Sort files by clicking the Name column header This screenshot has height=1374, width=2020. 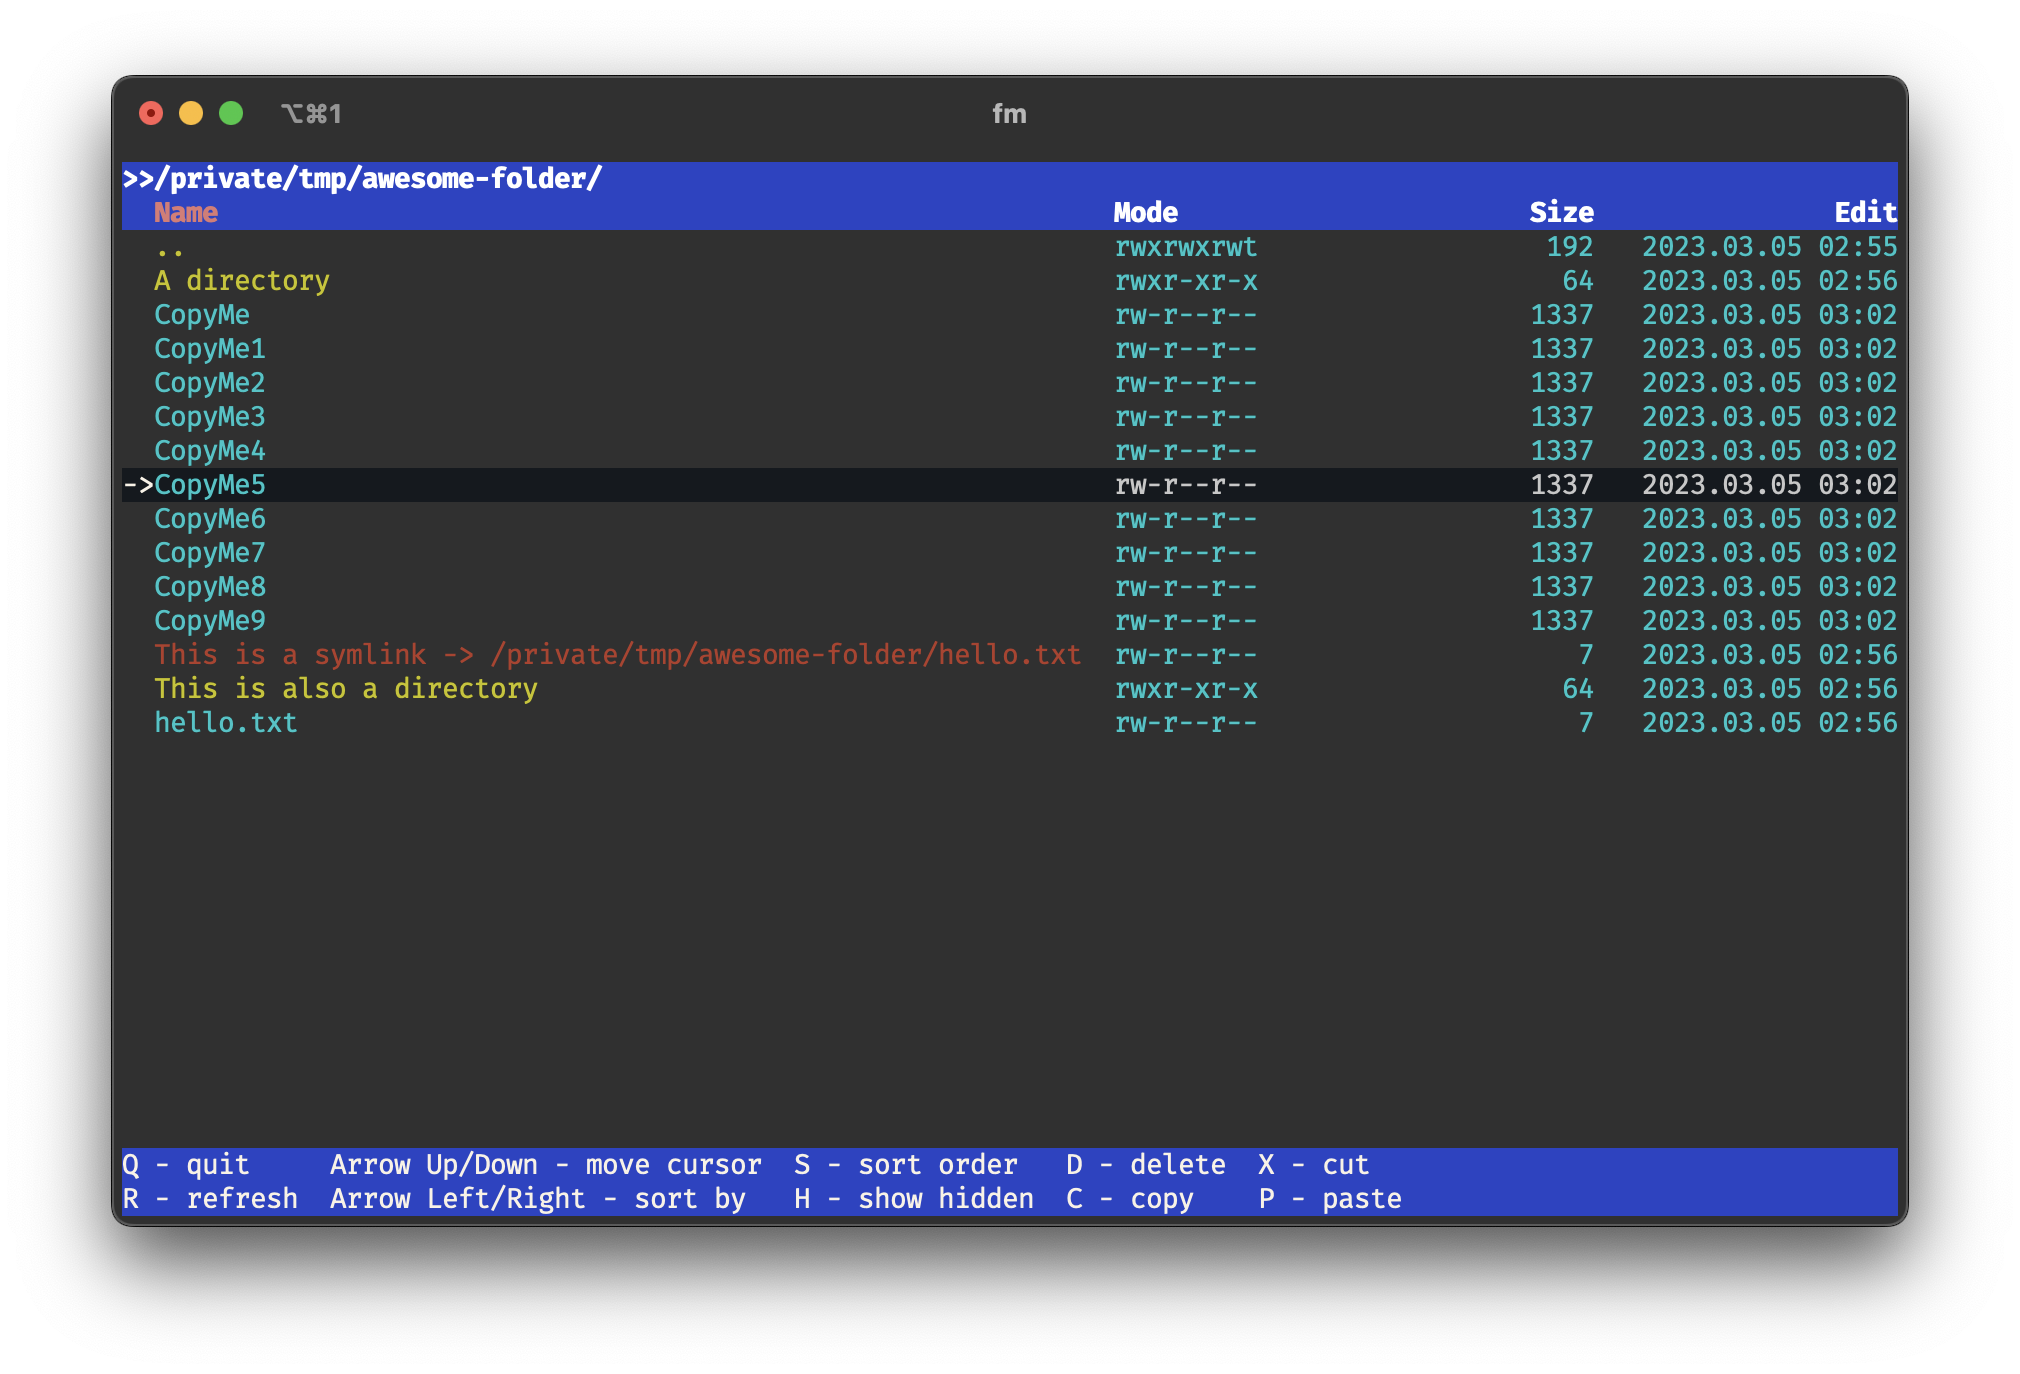click(x=186, y=212)
